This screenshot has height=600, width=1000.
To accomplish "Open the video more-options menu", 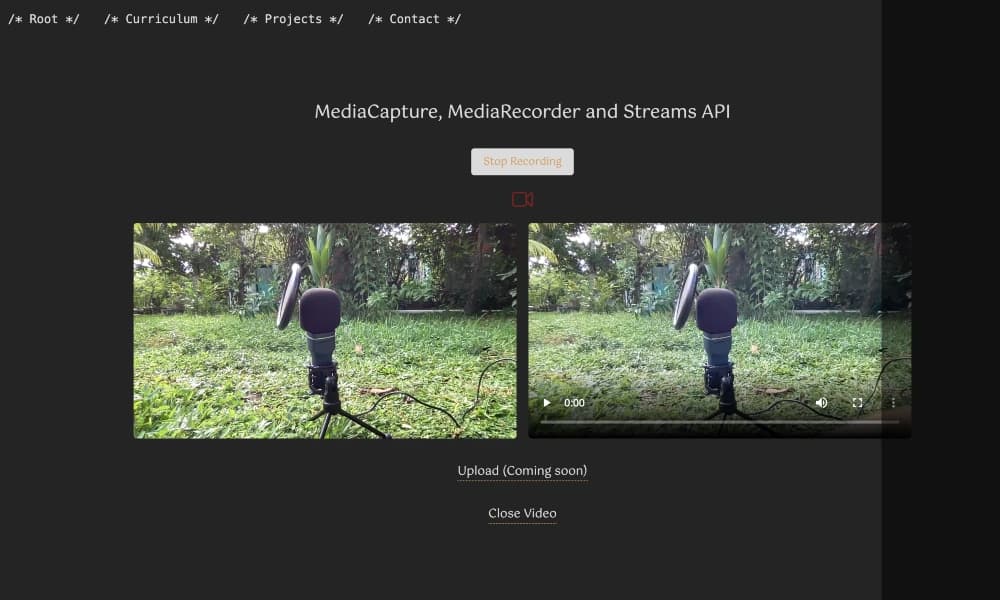I will point(893,402).
